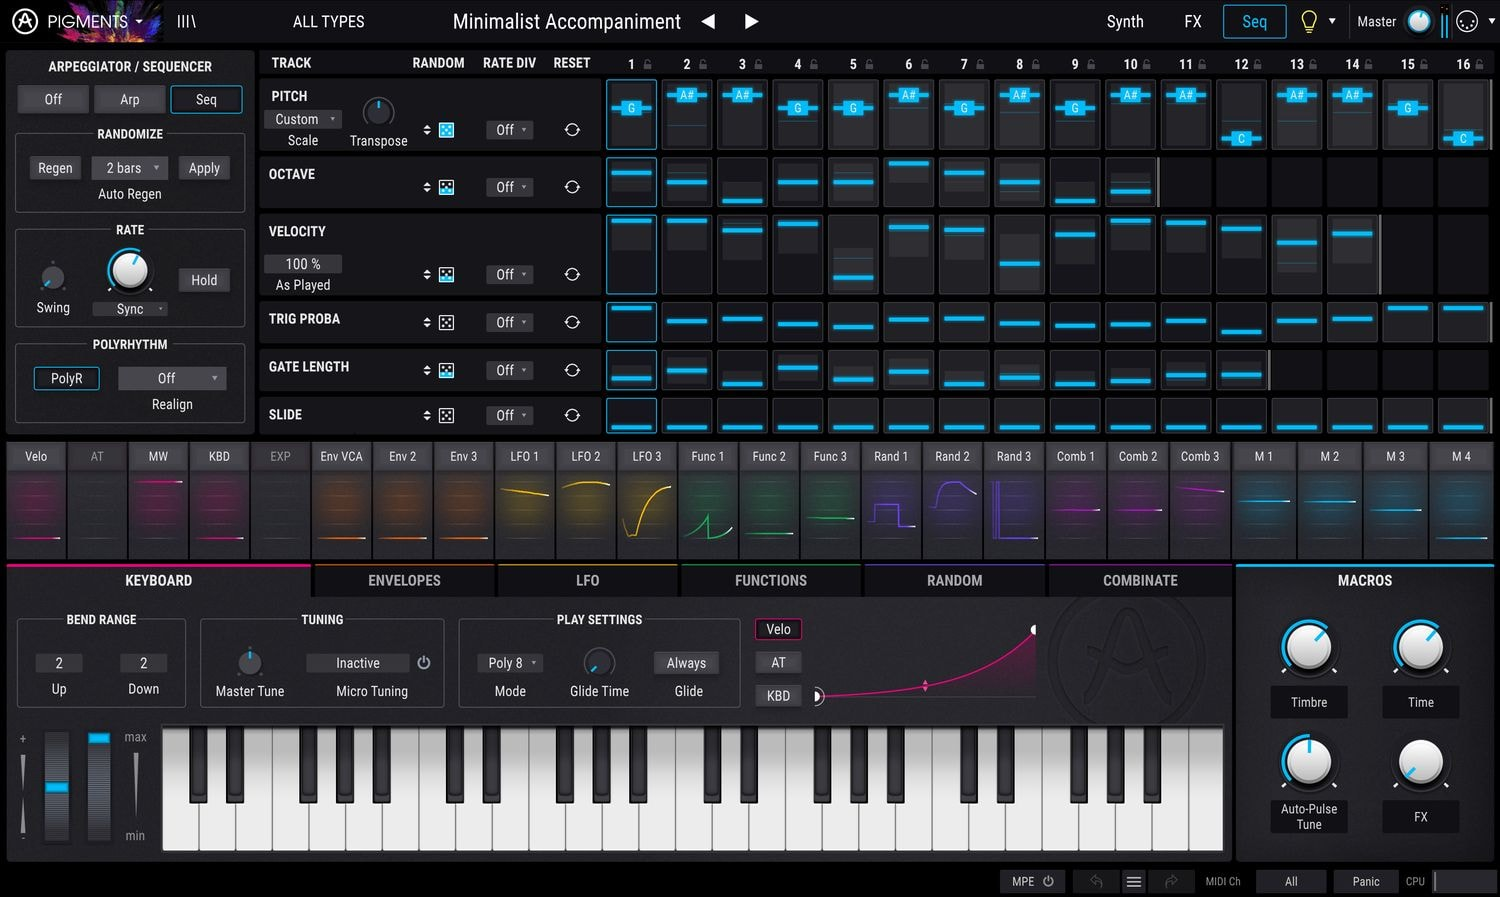
Task: Select the AT curve button
Action: point(778,662)
